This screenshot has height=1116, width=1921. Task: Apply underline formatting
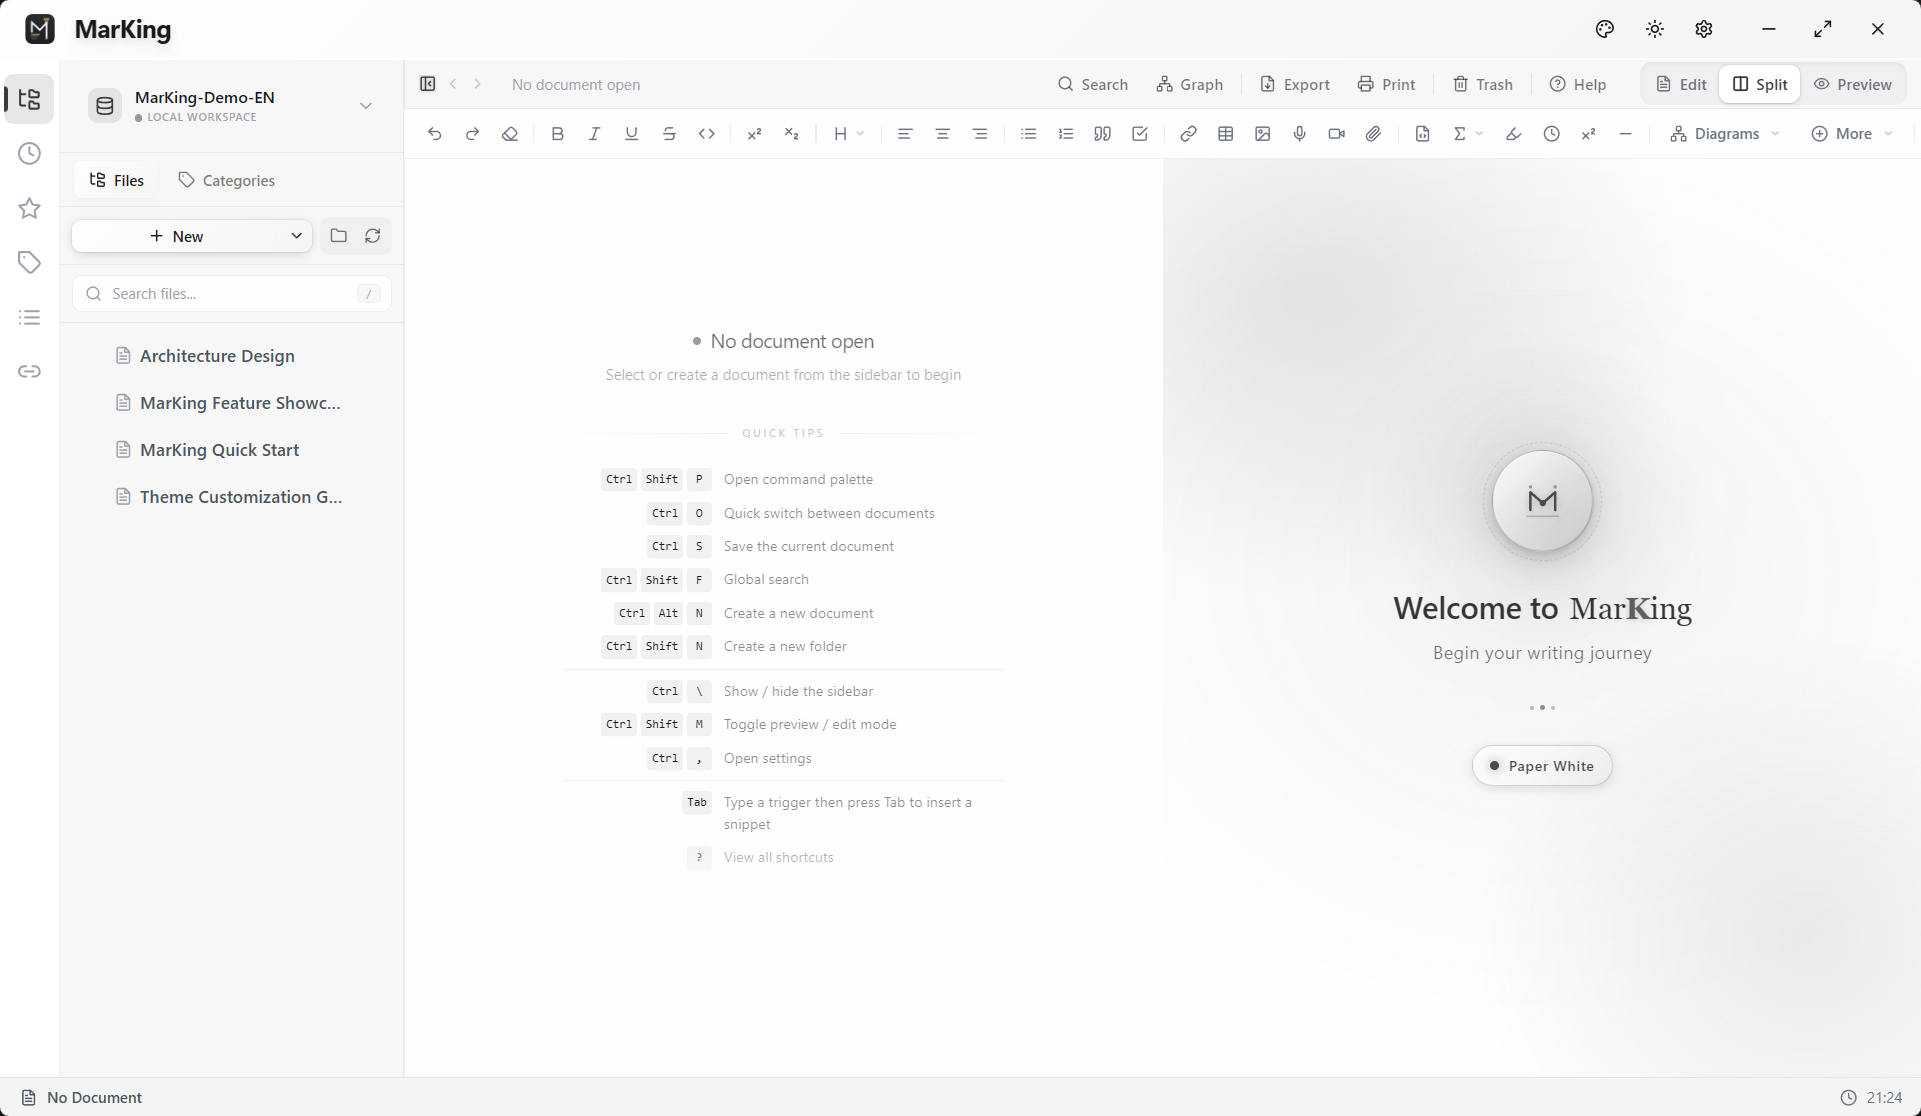631,133
